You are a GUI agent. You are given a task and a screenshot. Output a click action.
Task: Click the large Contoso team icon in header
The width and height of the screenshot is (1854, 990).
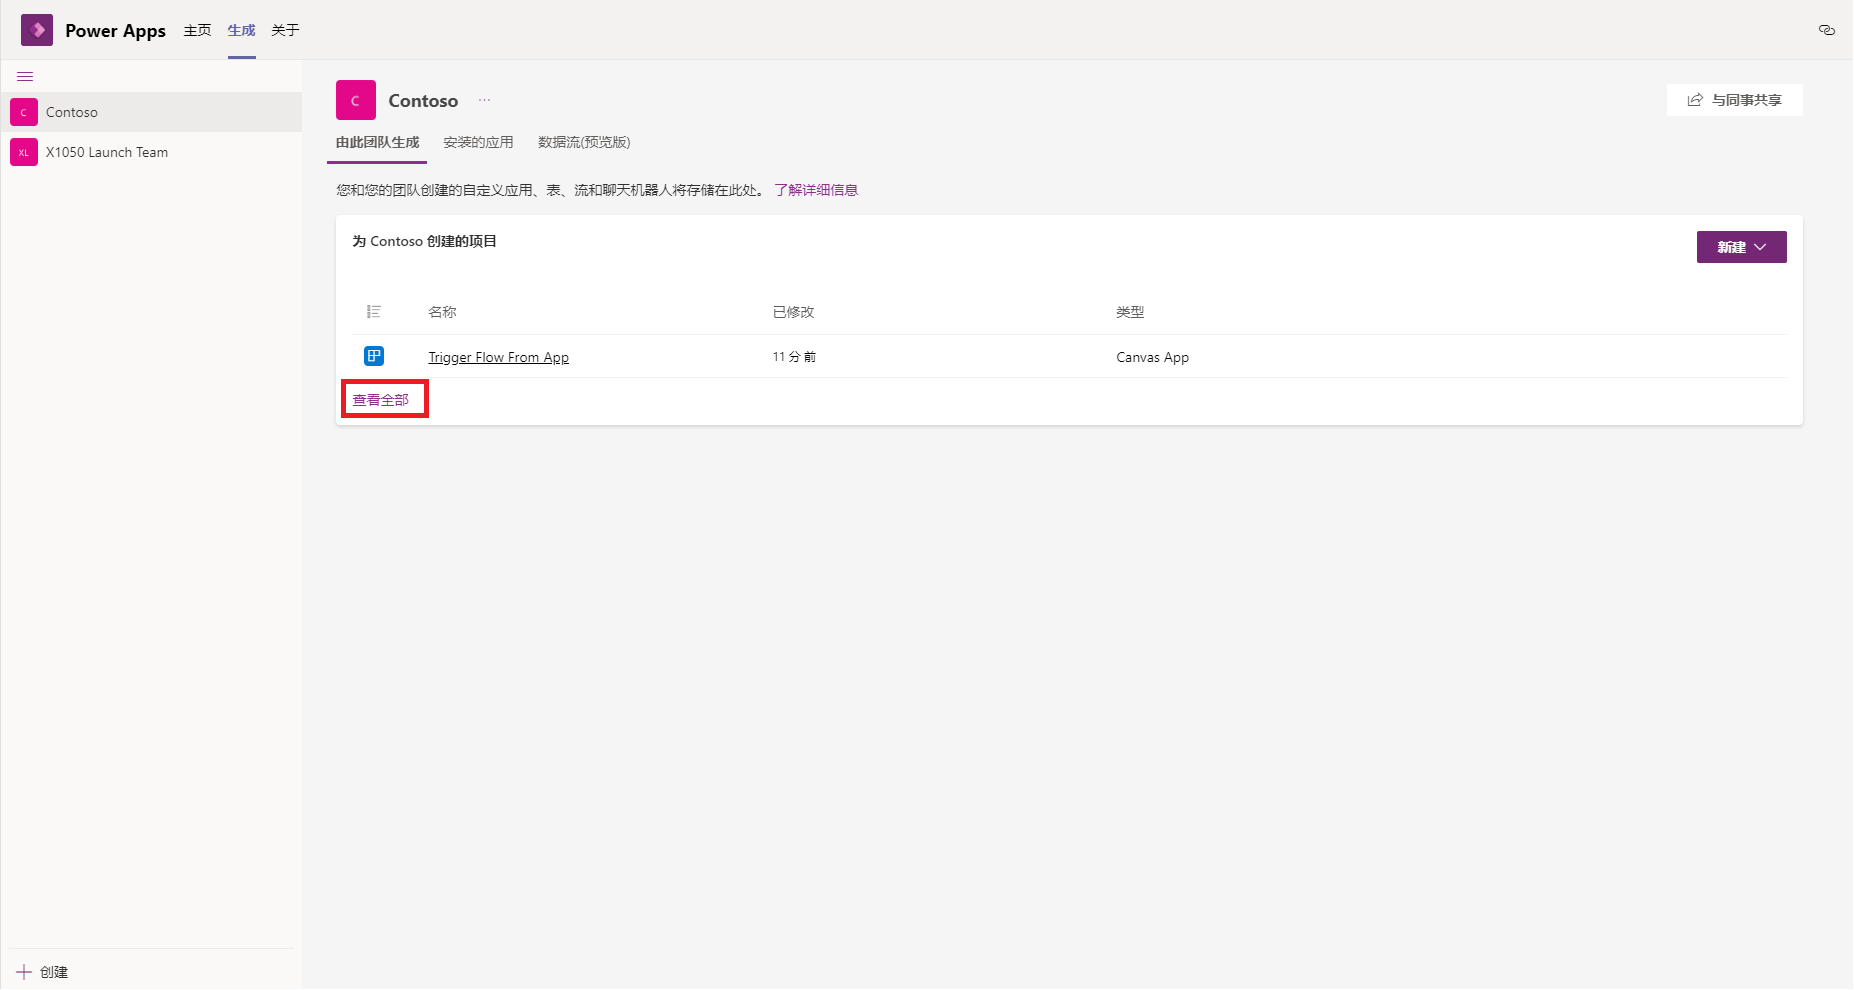point(356,100)
